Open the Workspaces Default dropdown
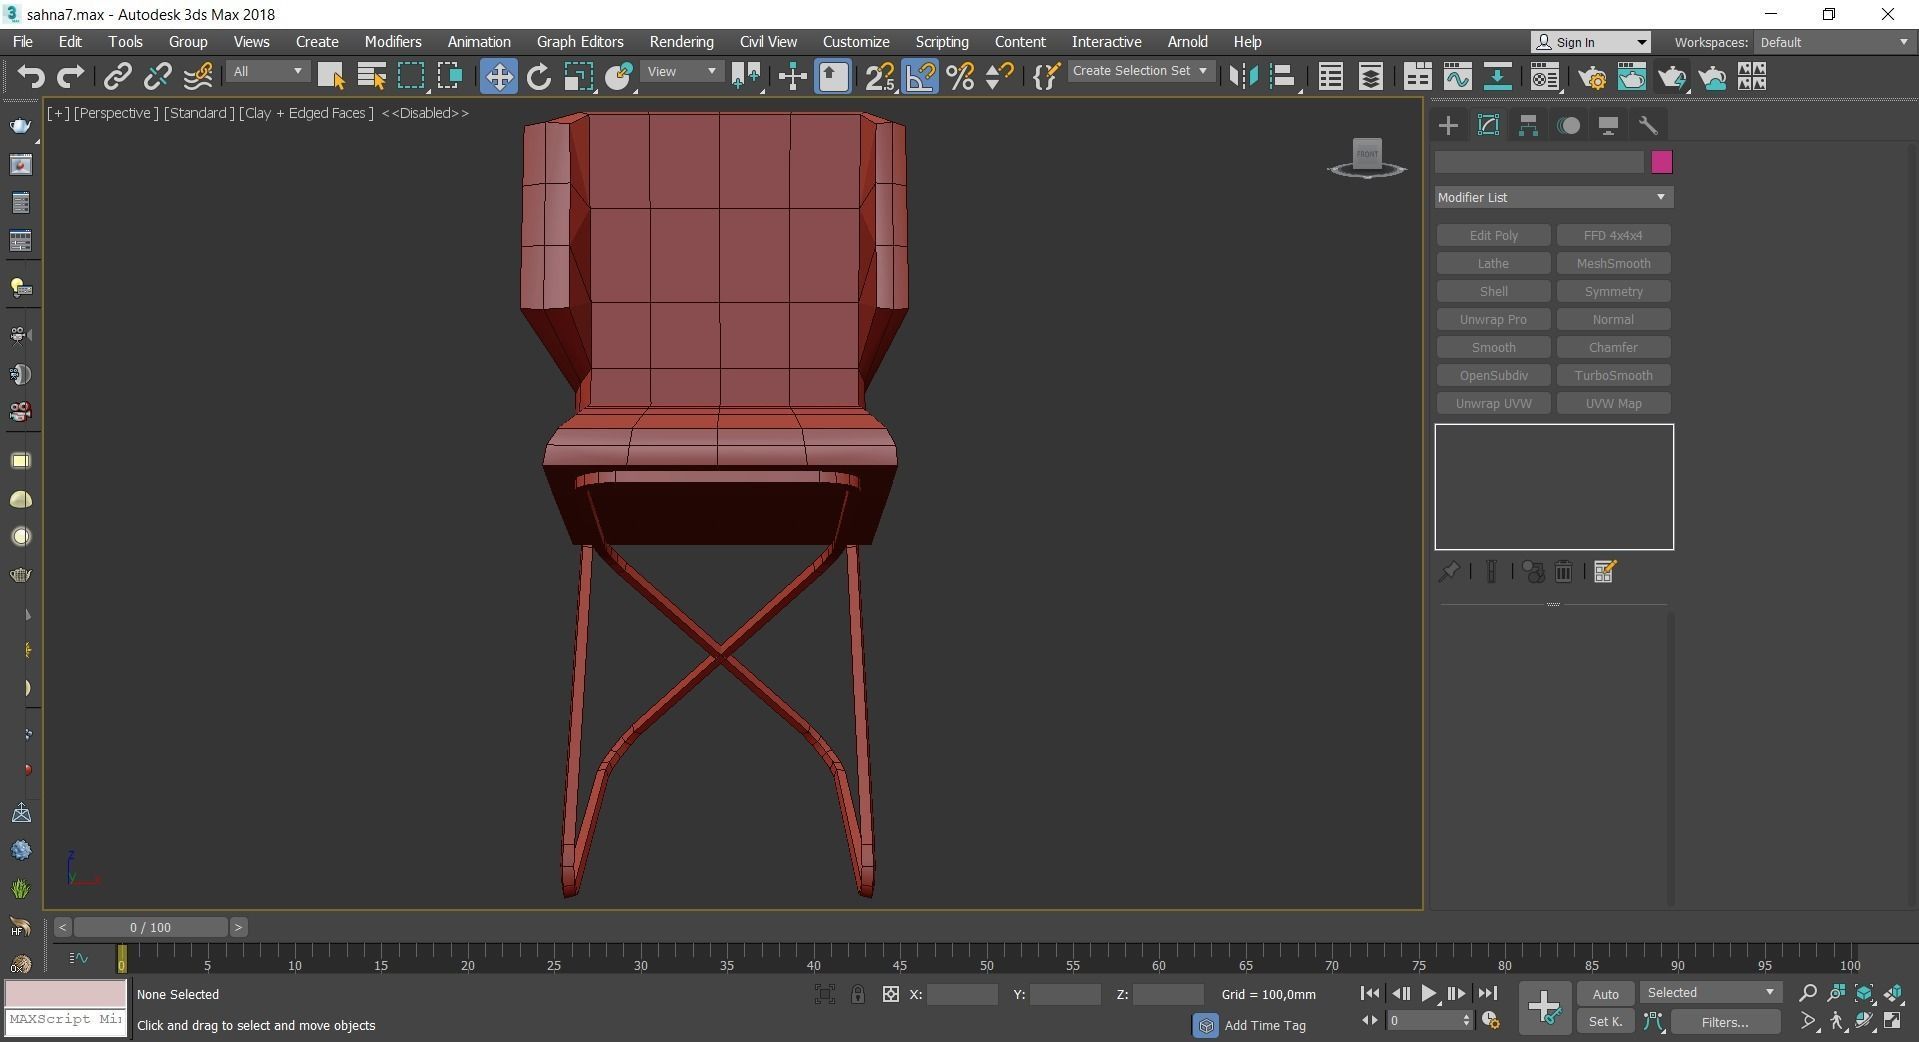Viewport: 1919px width, 1042px height. pos(1834,42)
